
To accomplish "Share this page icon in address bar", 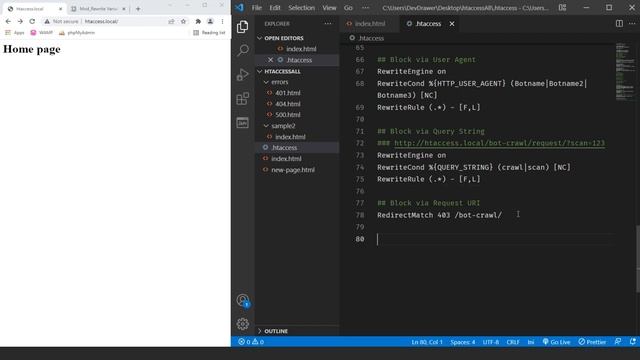I will click(171, 21).
